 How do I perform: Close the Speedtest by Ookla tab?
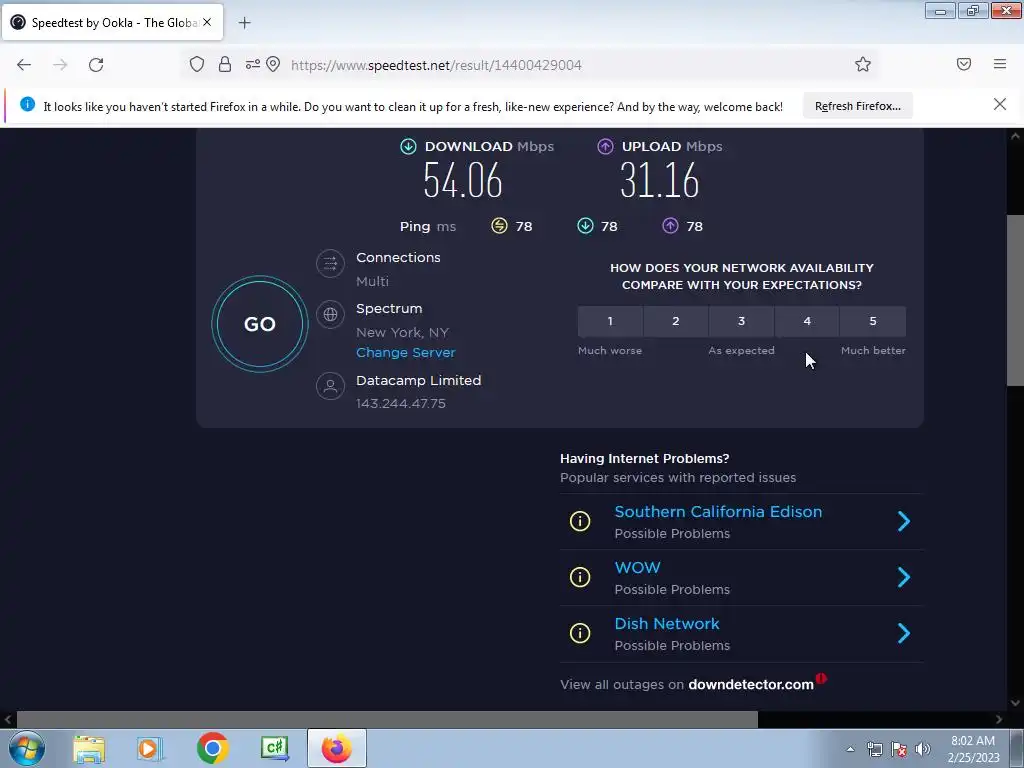[x=207, y=22]
